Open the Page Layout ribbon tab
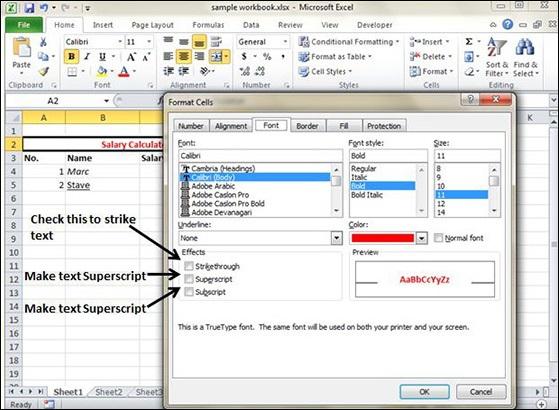This screenshot has width=559, height=410. point(152,25)
